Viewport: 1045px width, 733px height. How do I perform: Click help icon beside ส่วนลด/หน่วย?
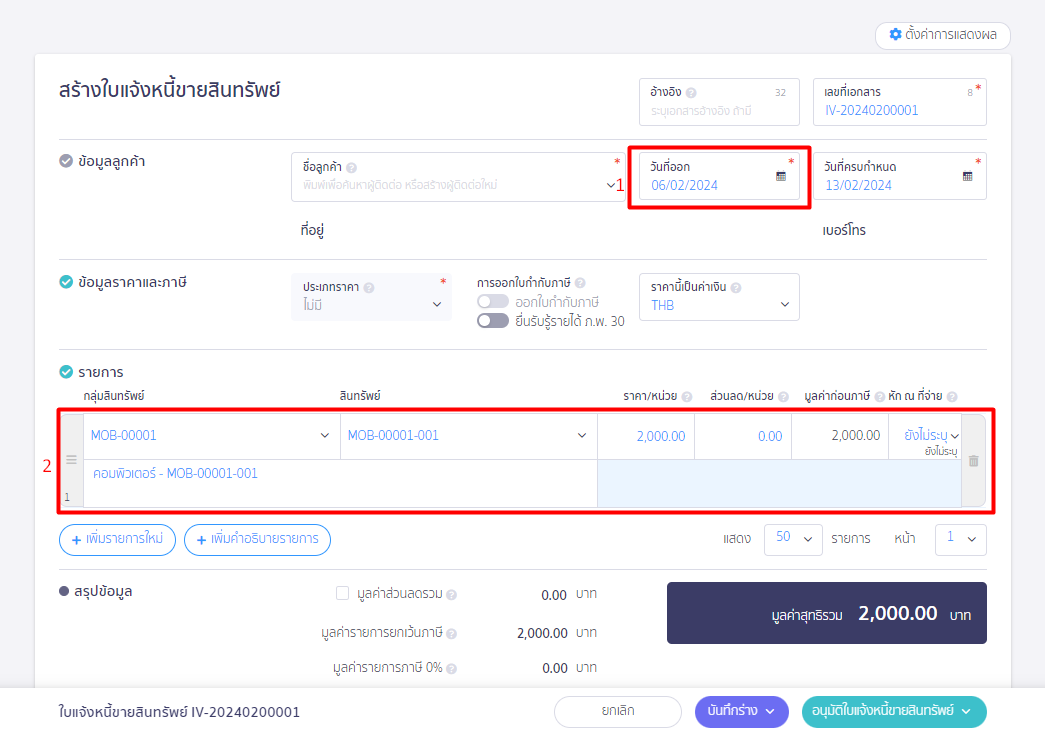point(783,396)
